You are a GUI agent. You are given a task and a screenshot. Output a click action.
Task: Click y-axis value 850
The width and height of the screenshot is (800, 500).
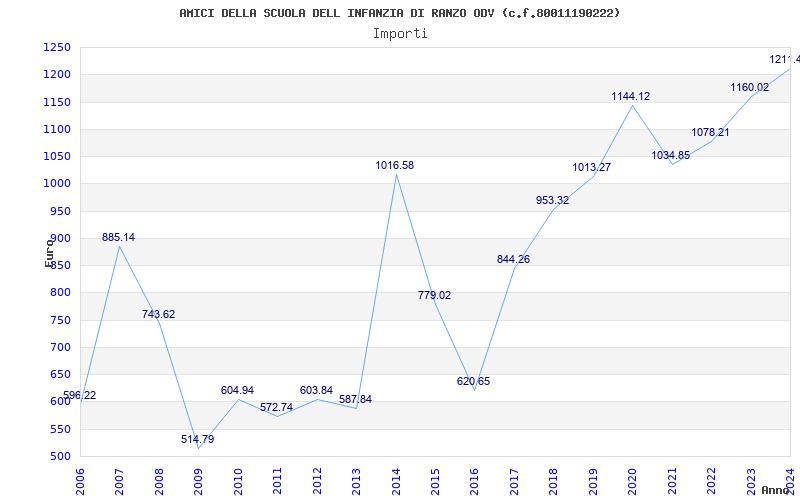point(60,265)
